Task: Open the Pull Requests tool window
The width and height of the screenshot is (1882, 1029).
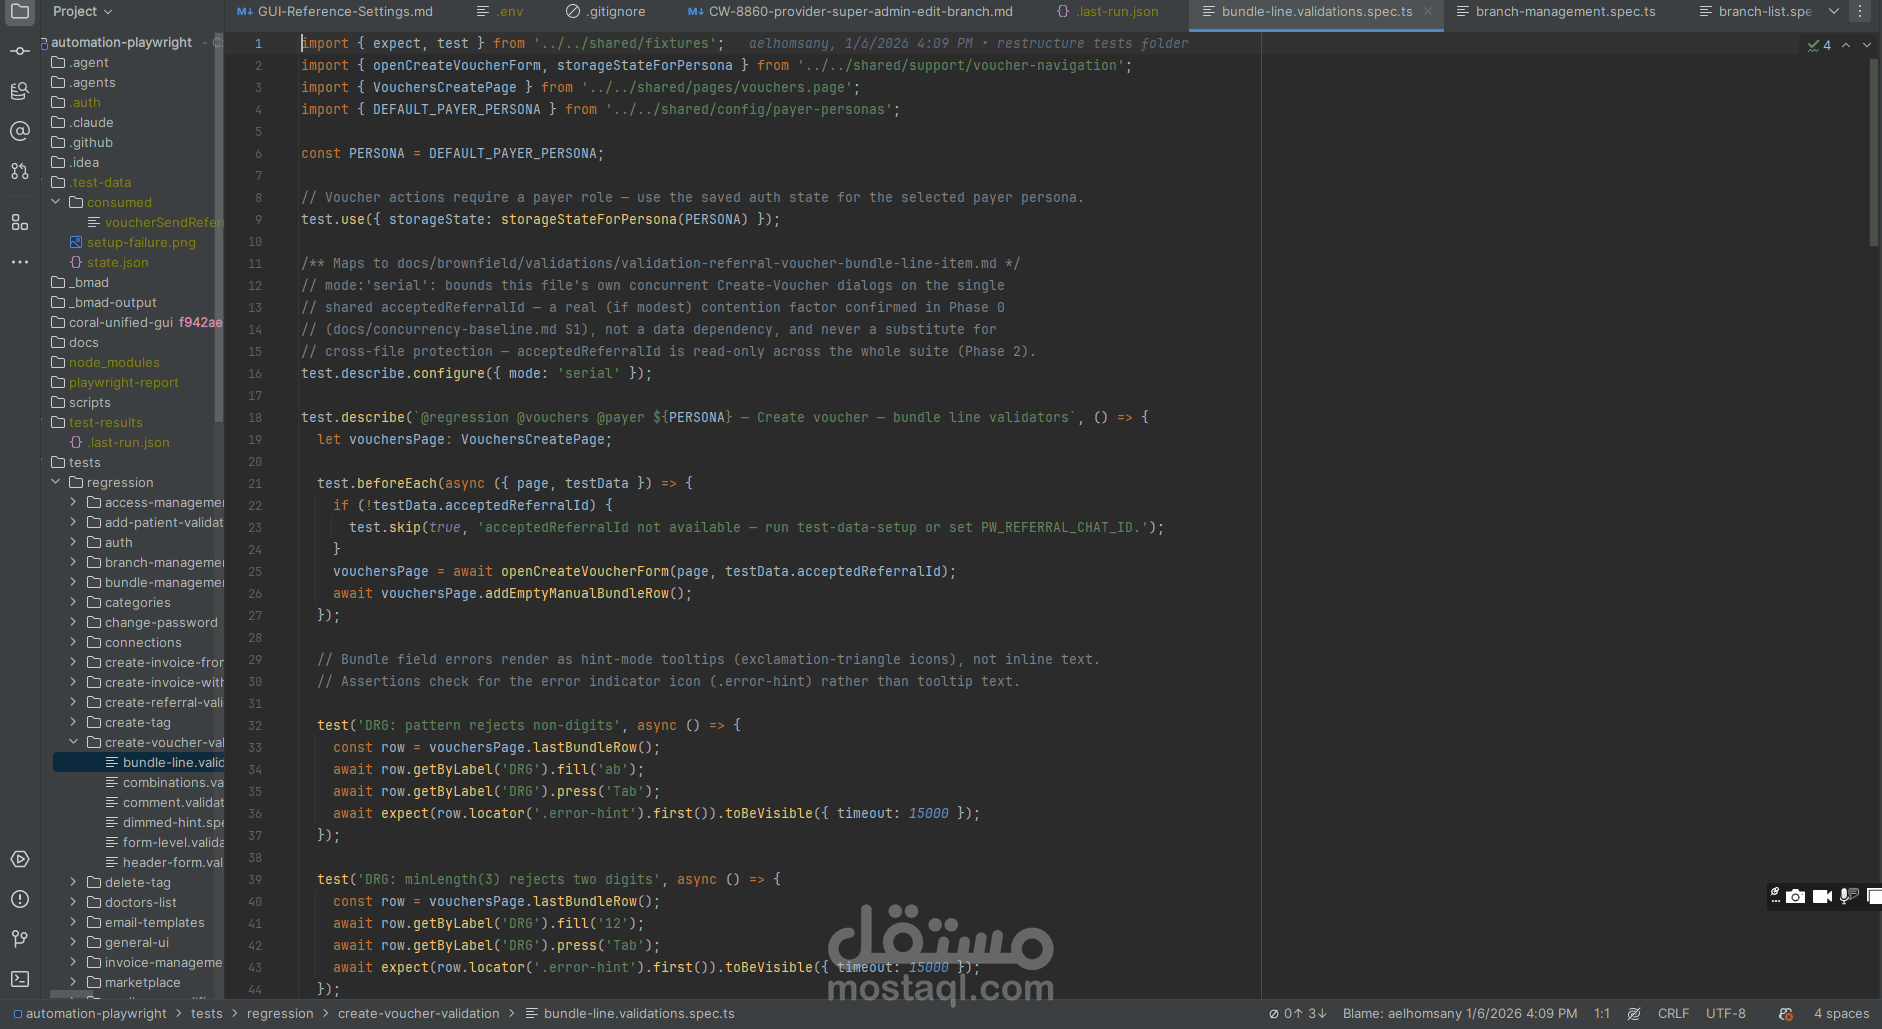Action: [20, 171]
